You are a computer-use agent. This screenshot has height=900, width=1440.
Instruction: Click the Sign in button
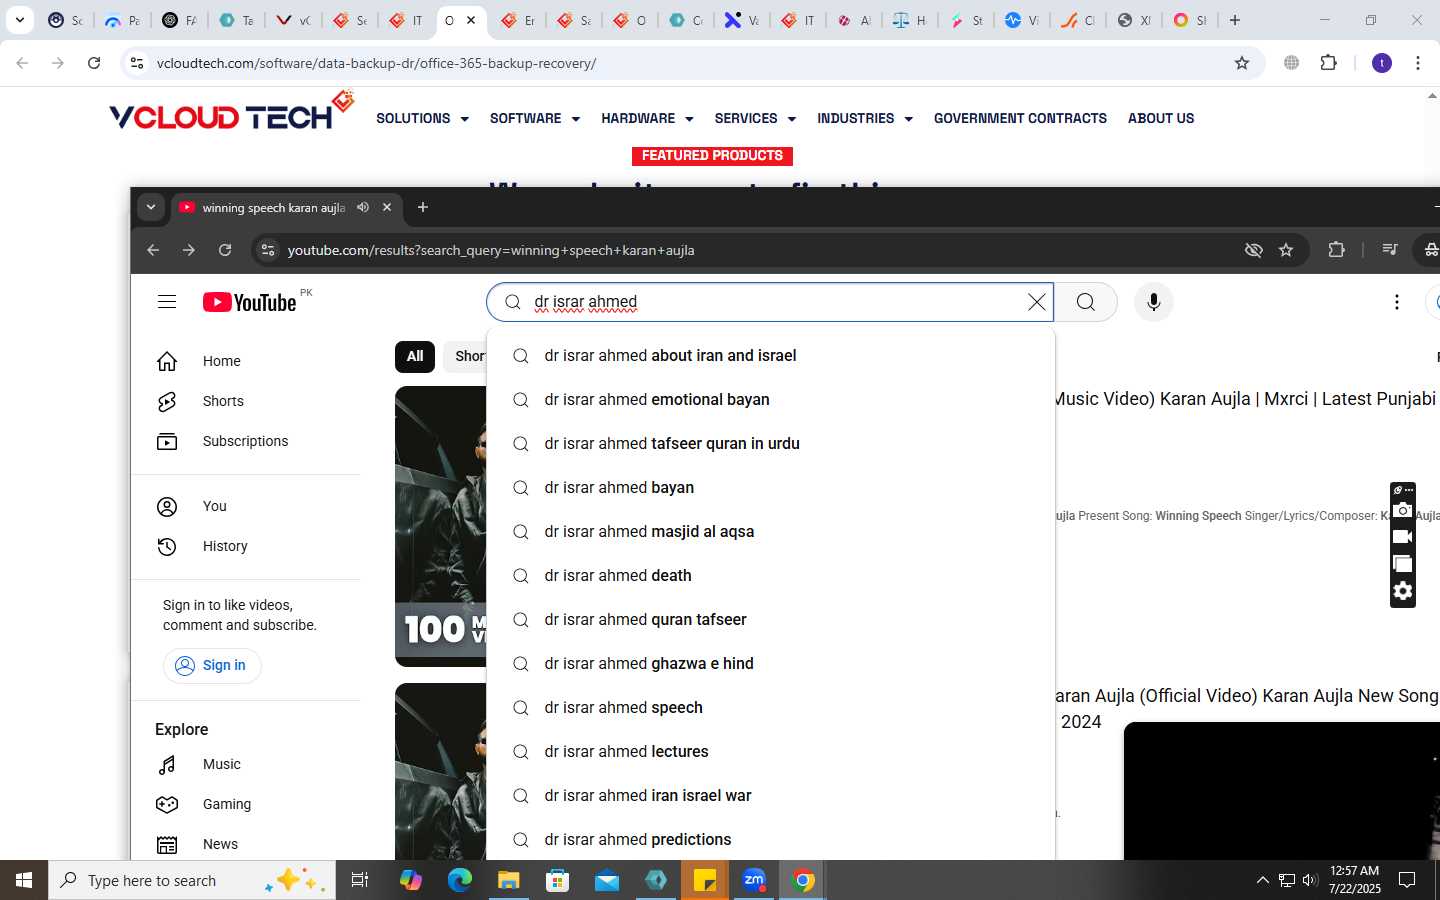click(212, 665)
